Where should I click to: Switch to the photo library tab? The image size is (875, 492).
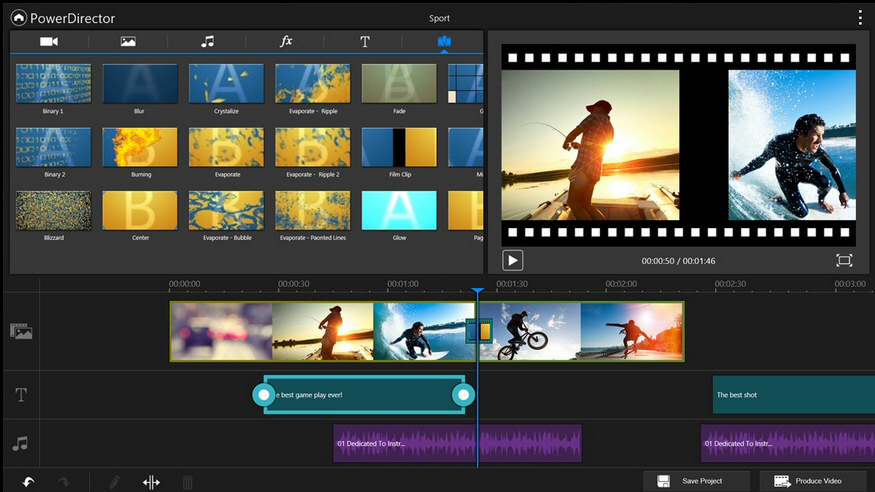point(128,42)
